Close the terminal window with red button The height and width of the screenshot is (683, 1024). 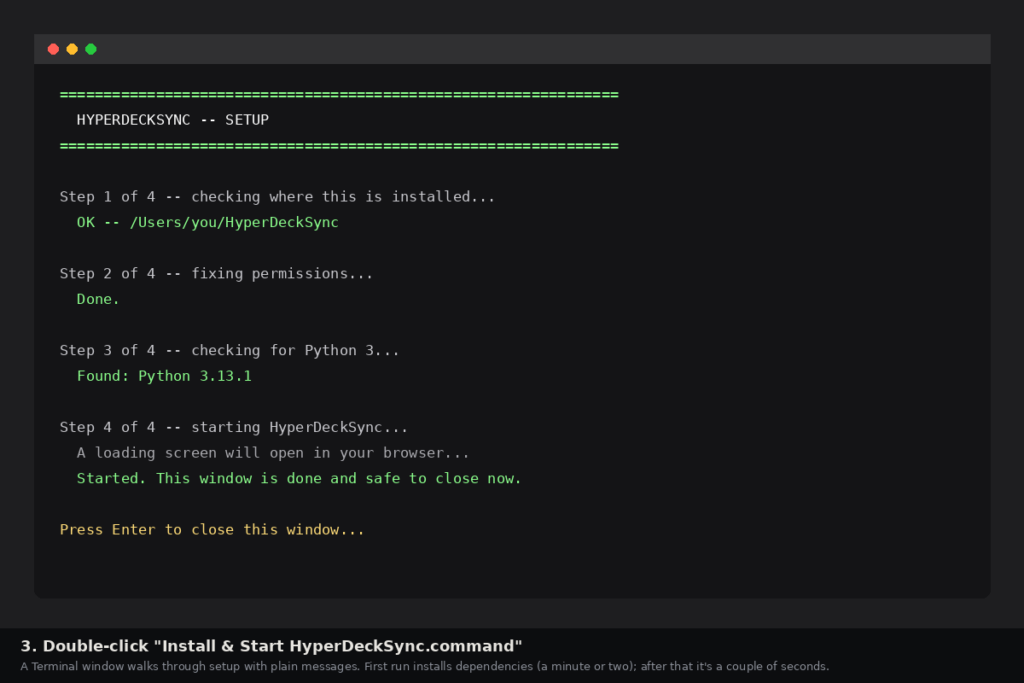pyautogui.click(x=54, y=49)
